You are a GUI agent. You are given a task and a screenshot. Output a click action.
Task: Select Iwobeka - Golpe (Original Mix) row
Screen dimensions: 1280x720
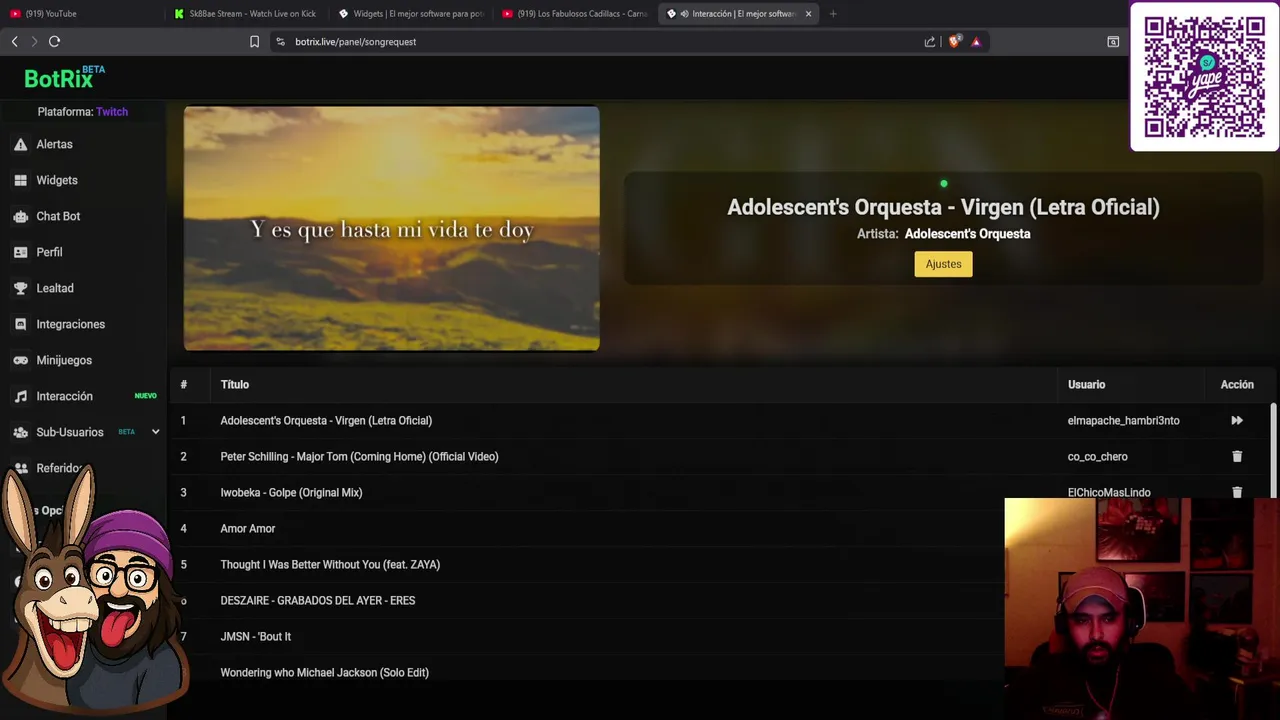tap(720, 493)
